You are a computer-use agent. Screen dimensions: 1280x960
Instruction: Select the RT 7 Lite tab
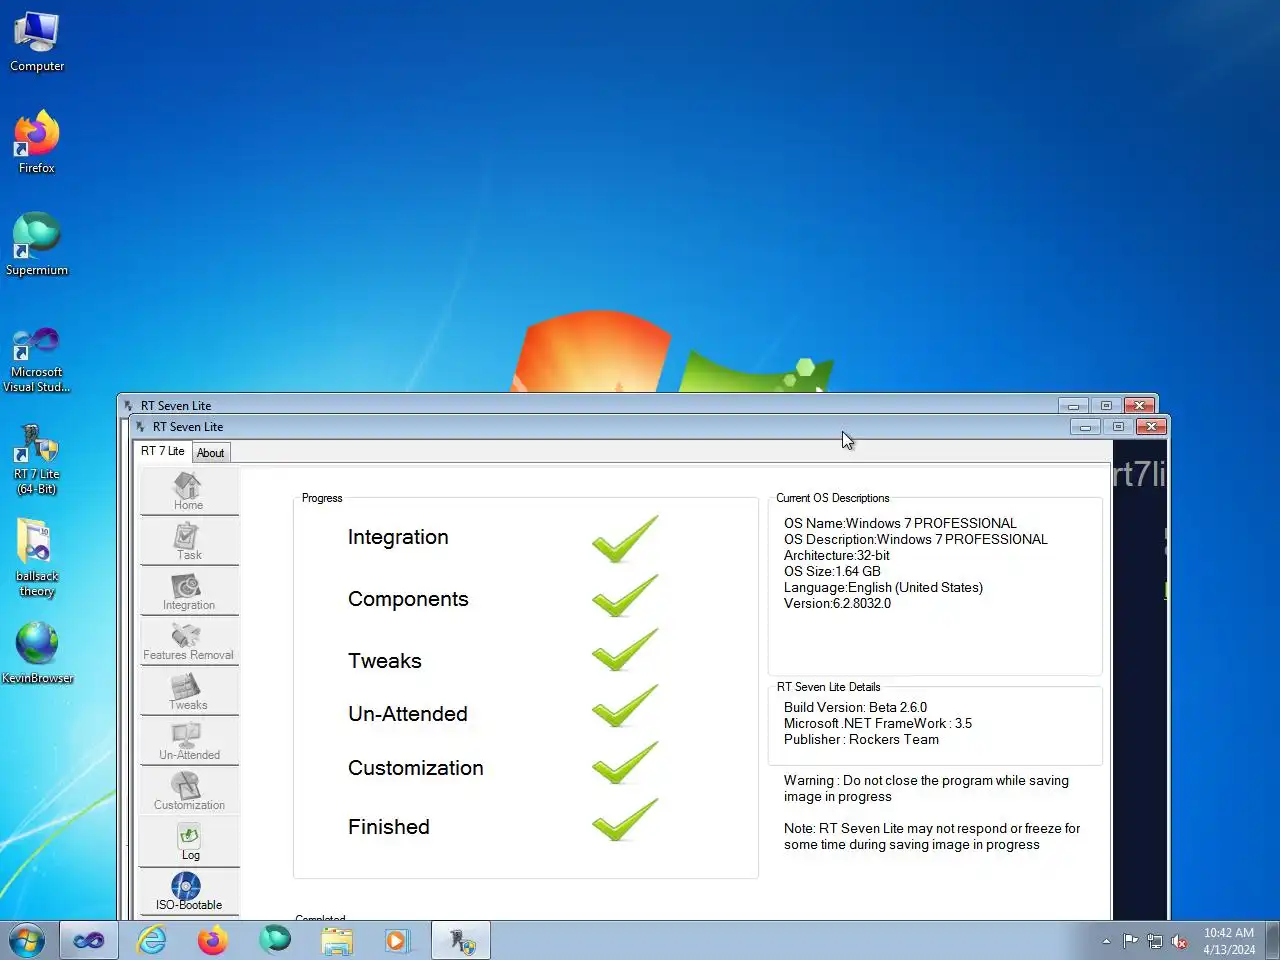tap(162, 451)
